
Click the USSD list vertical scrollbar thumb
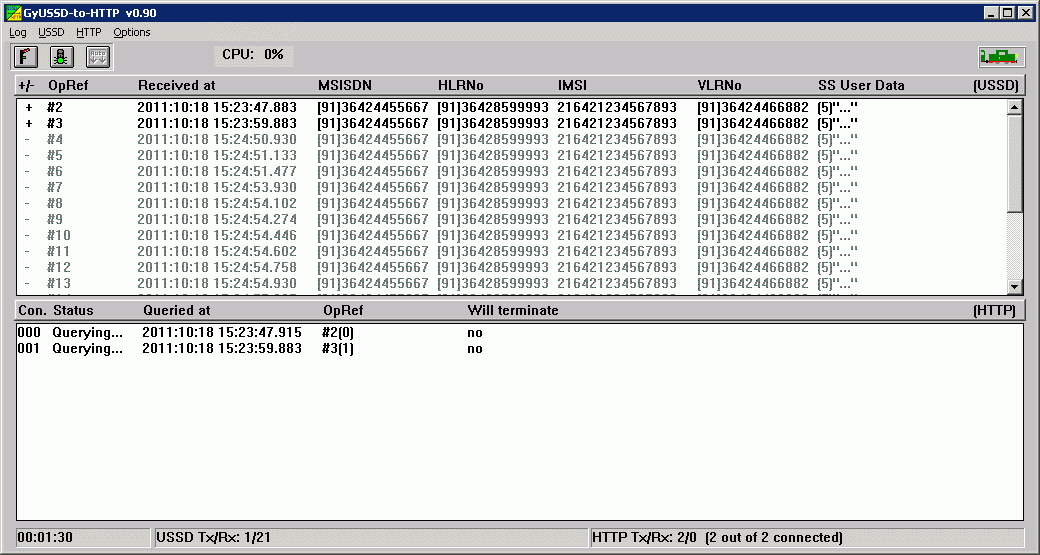click(x=1014, y=162)
